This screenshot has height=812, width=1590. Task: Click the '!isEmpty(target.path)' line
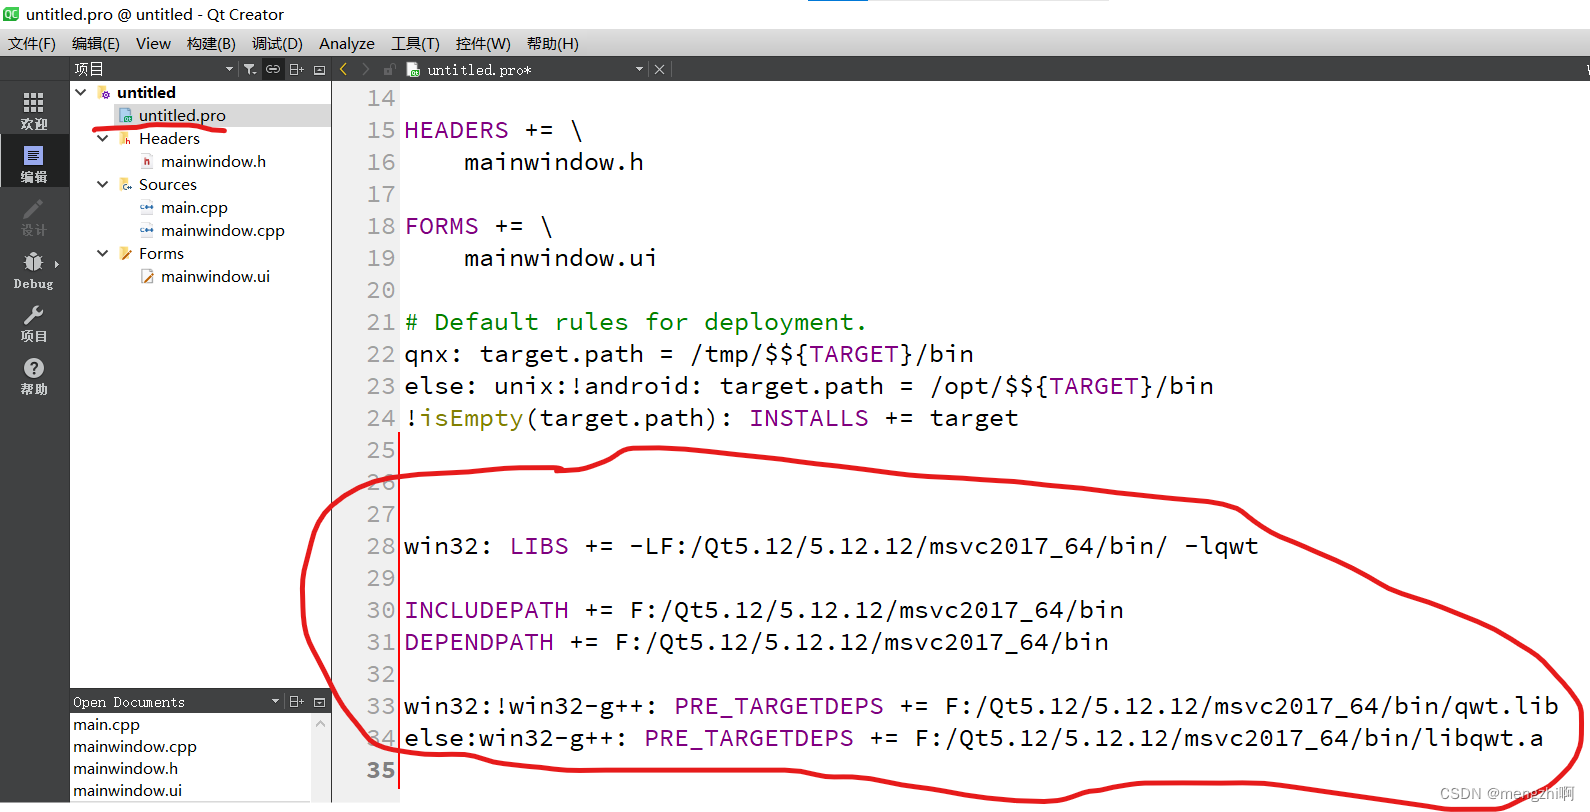pos(711,418)
